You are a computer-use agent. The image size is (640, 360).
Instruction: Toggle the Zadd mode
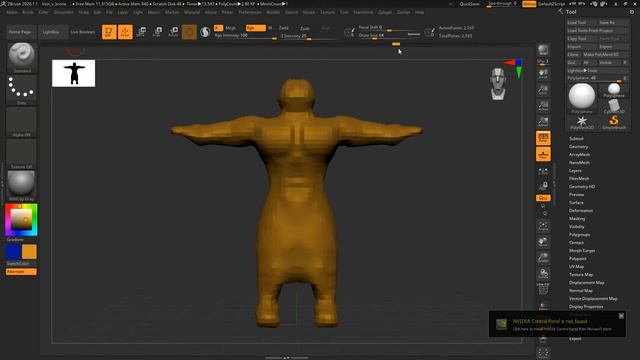point(284,28)
